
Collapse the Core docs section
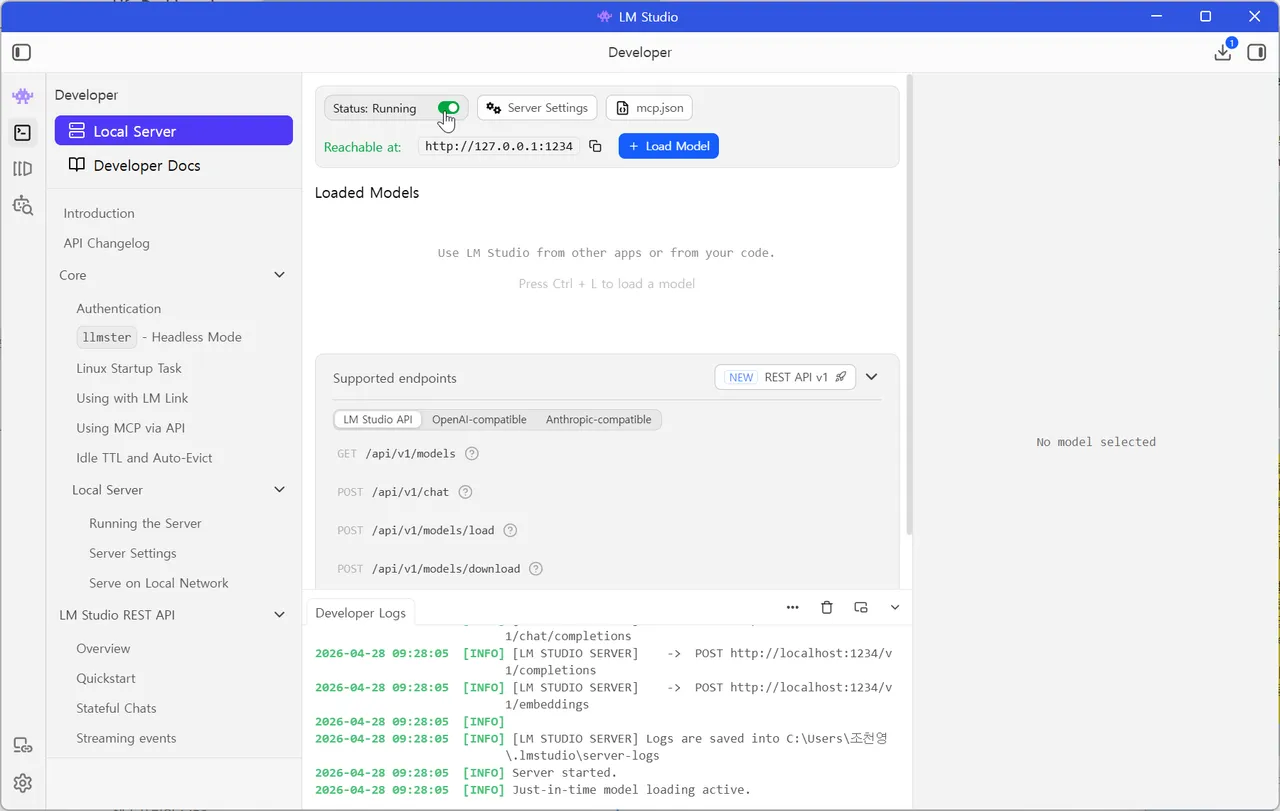(x=279, y=275)
